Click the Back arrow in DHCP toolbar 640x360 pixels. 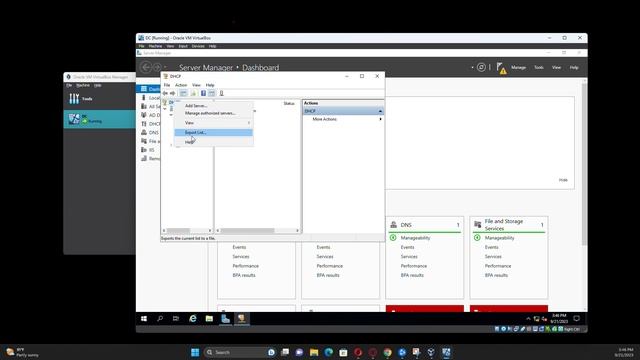point(165,93)
